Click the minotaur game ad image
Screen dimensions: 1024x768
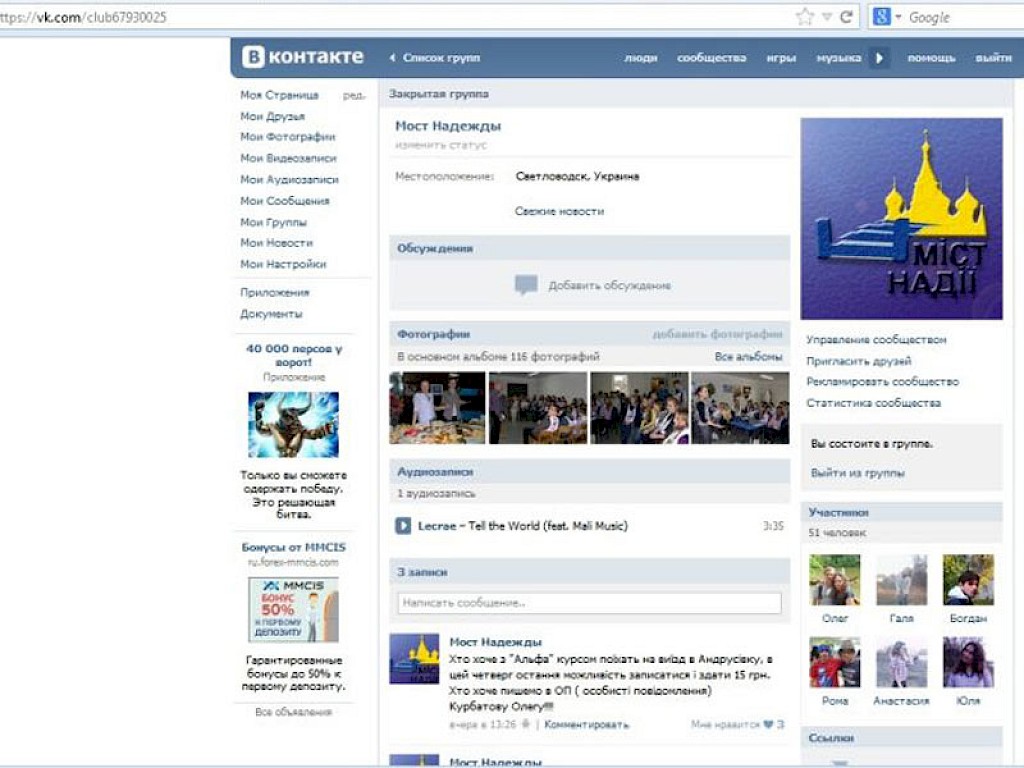293,424
